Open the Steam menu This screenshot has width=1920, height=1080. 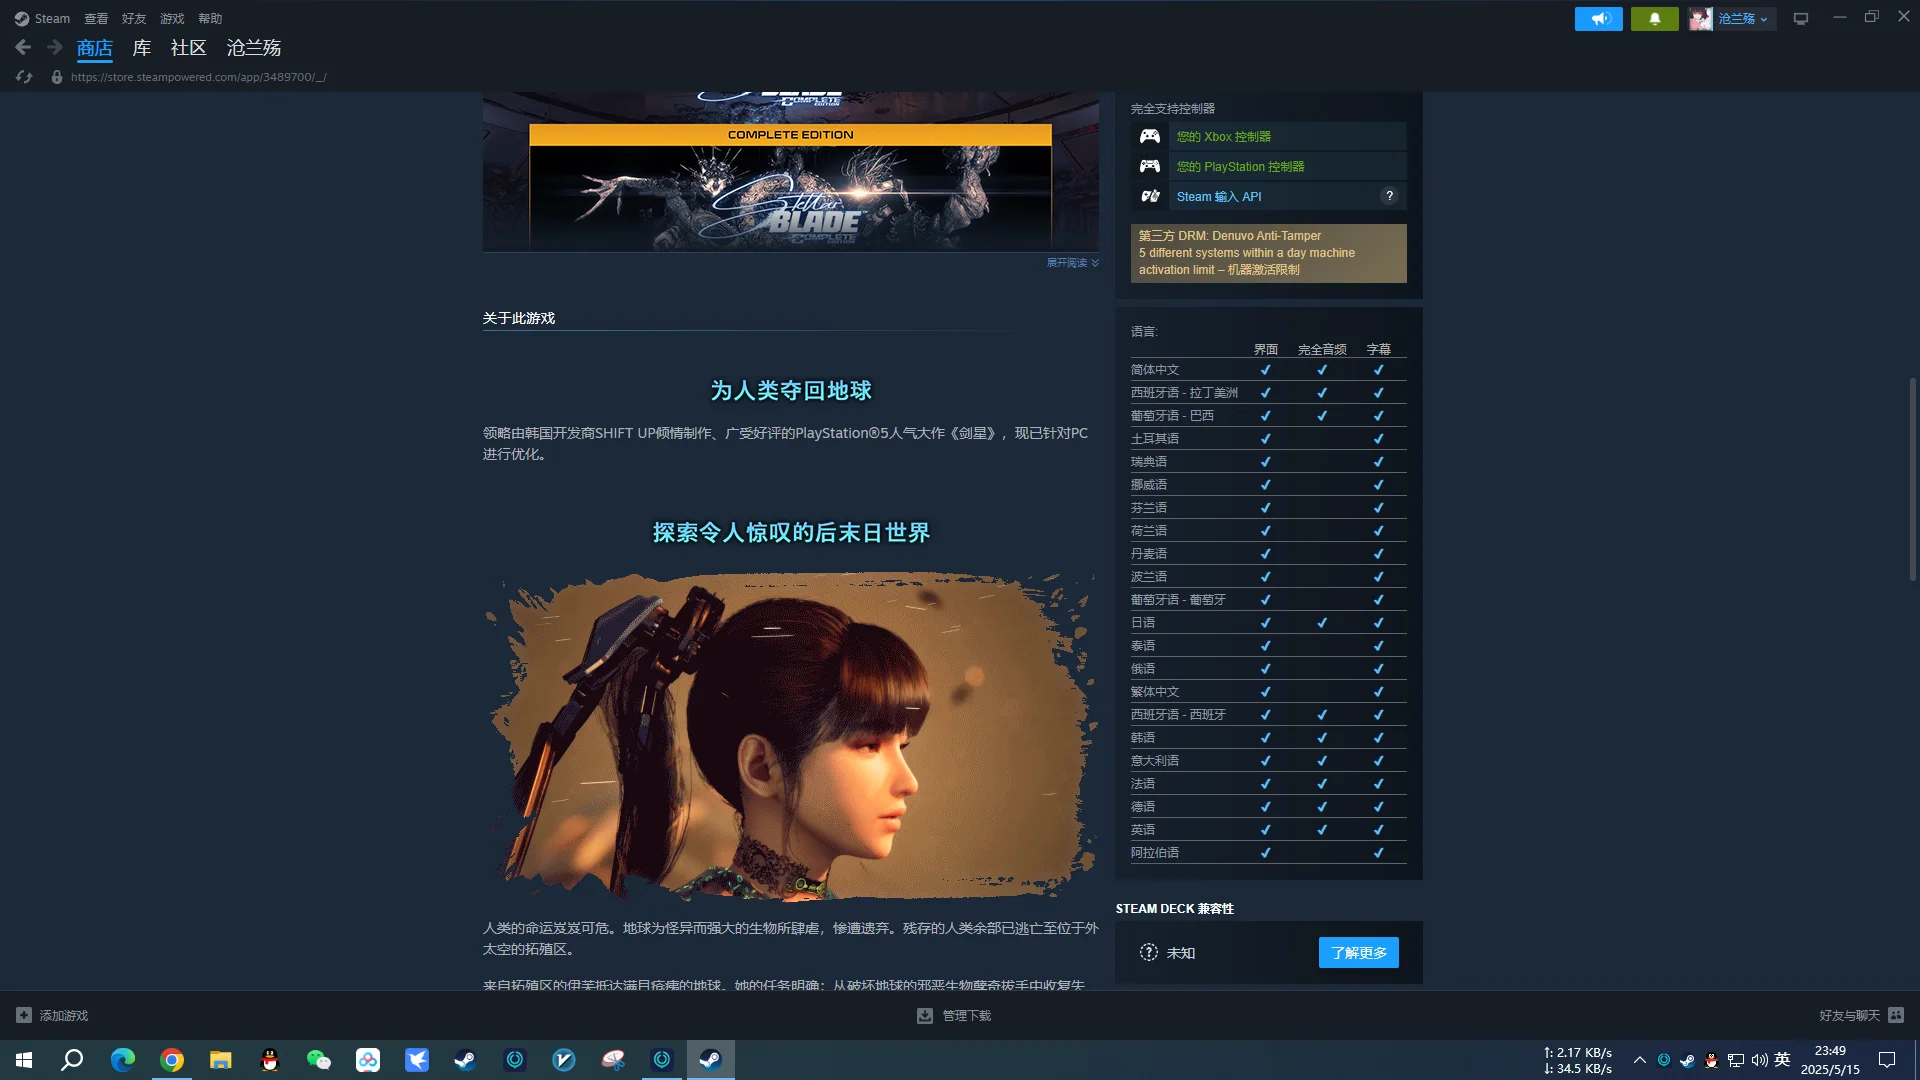coord(42,19)
